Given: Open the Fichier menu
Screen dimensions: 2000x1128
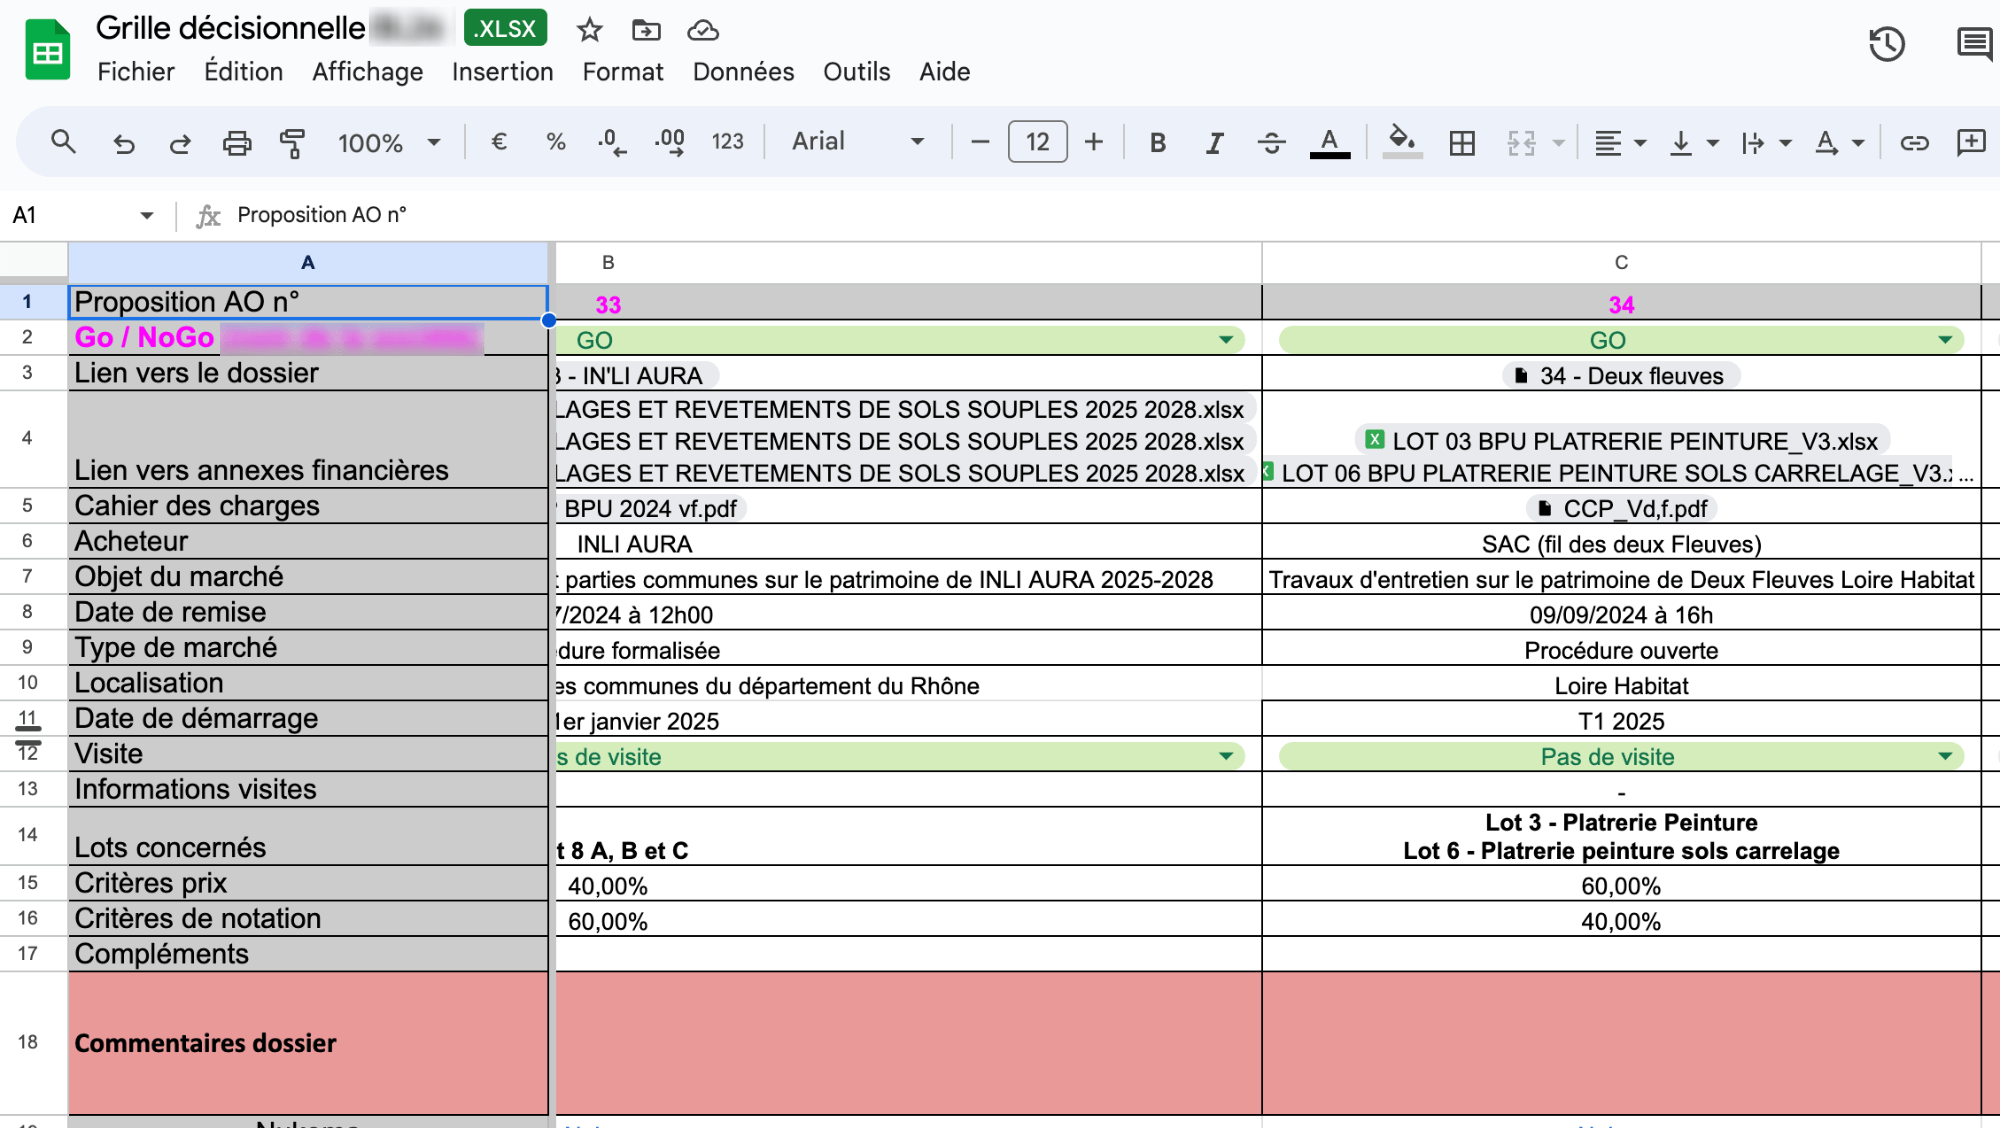Looking at the screenshot, I should pos(136,72).
